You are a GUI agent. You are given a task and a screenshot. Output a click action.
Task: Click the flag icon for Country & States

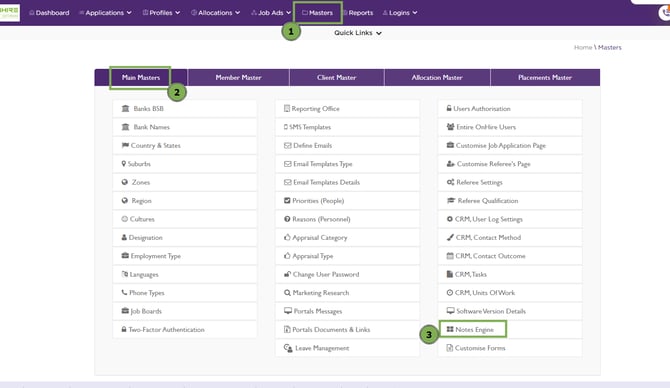coord(125,145)
